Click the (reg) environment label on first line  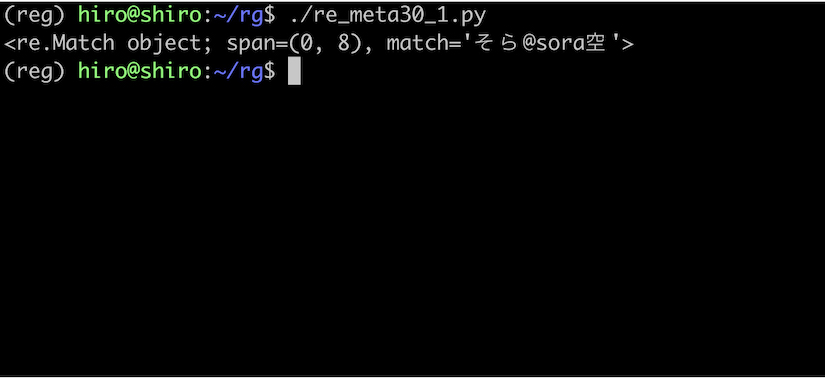click(x=34, y=16)
